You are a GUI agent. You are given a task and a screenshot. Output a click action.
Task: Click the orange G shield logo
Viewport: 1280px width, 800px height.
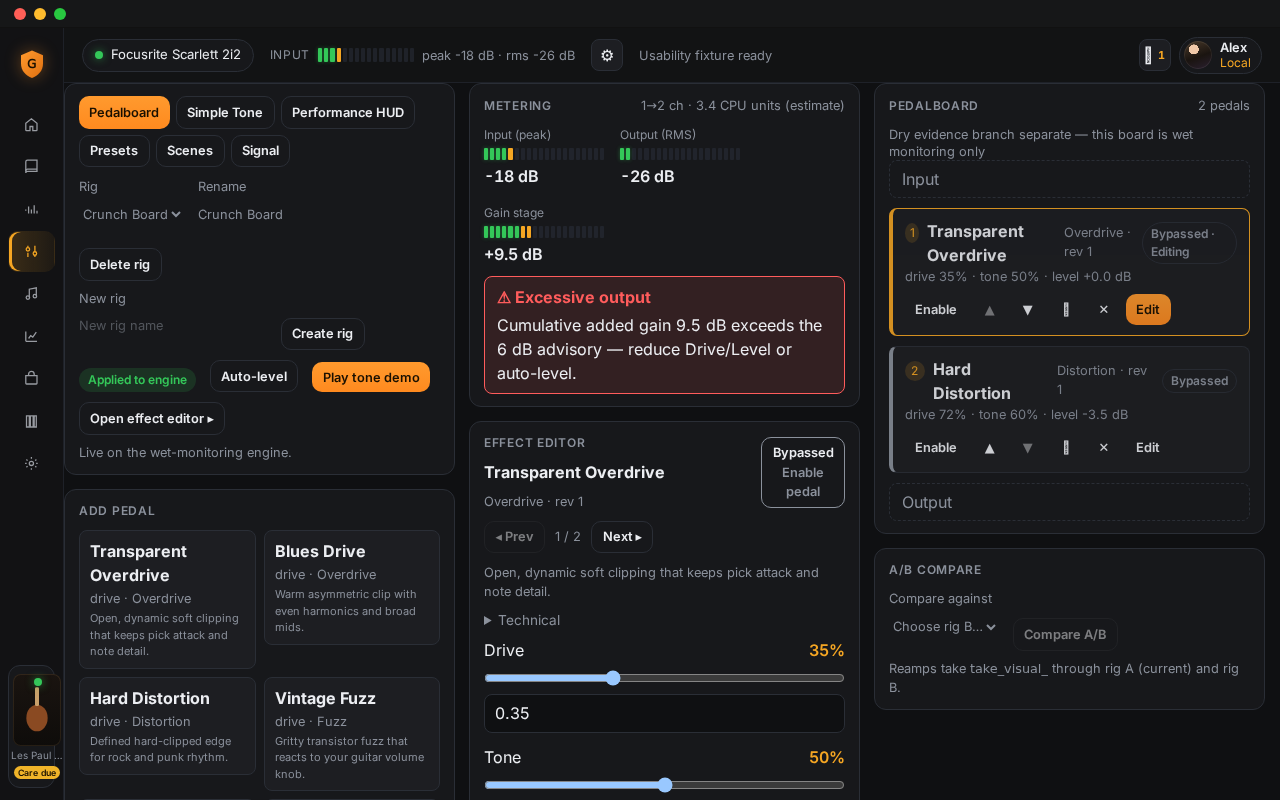32,64
